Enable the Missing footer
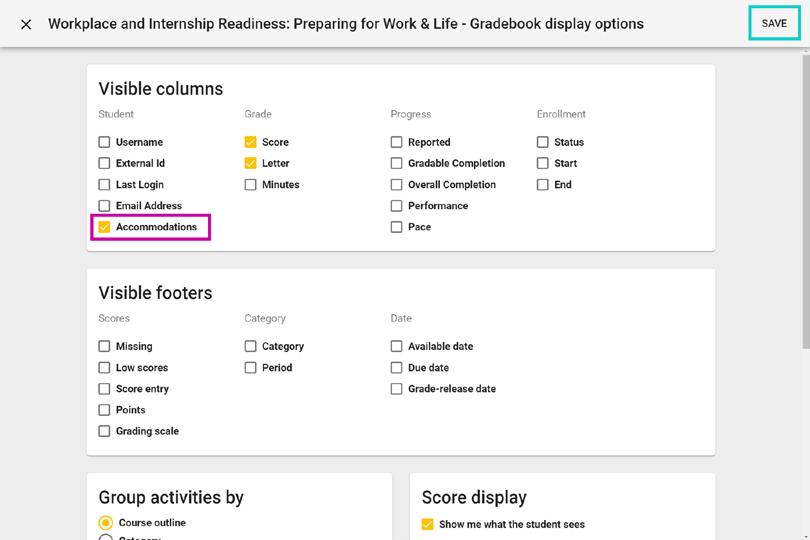 coord(104,346)
